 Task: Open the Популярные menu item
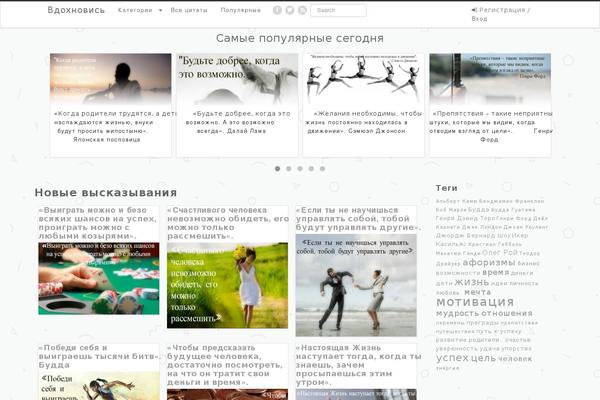coord(241,10)
